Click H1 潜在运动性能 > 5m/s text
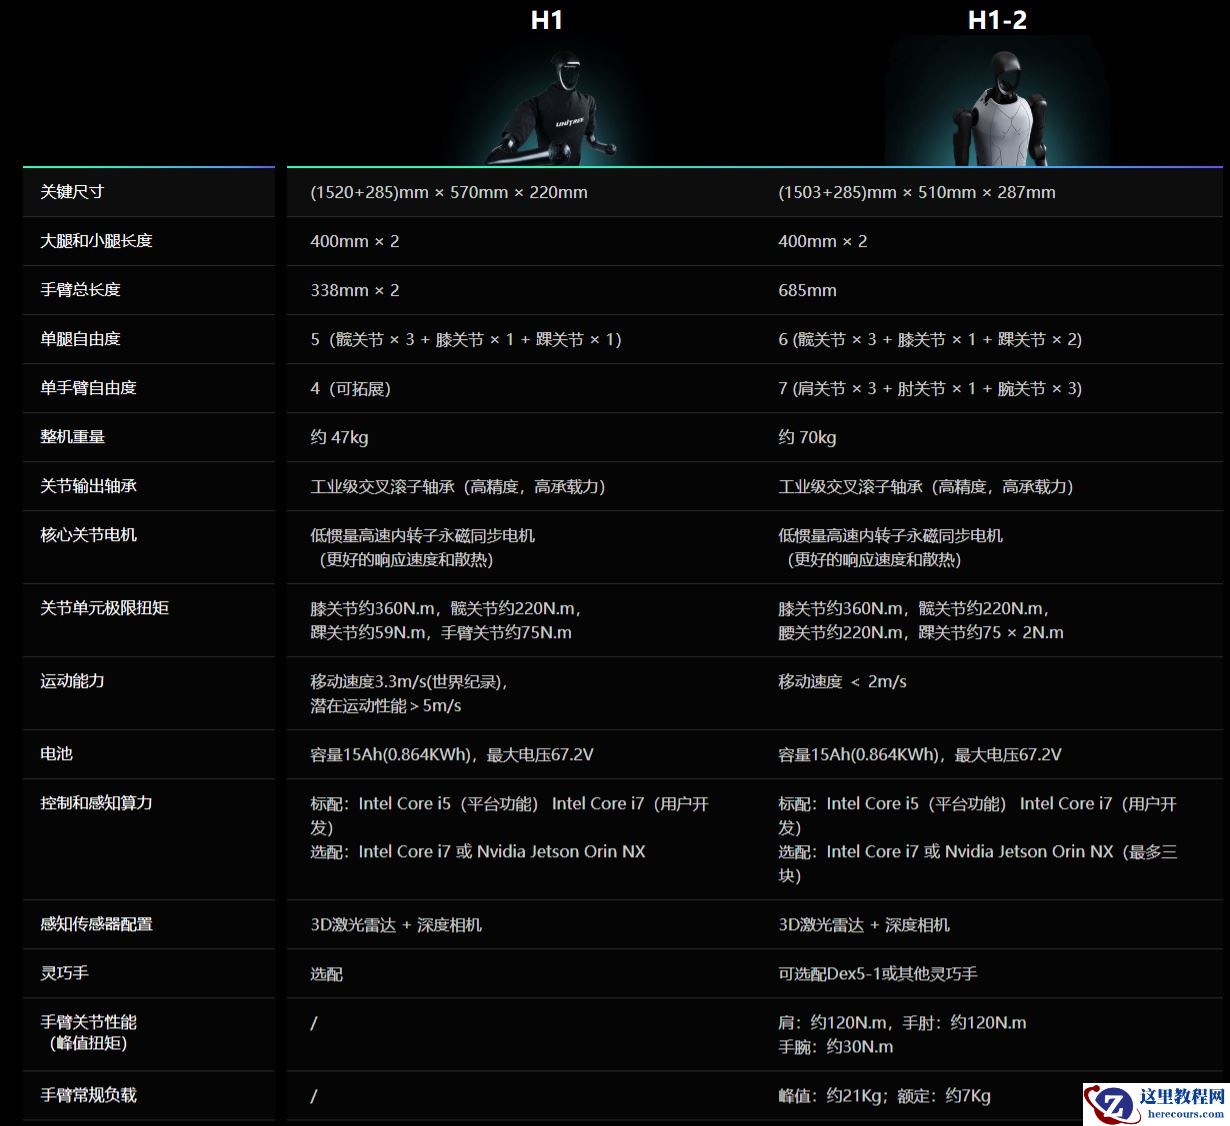 coord(386,705)
